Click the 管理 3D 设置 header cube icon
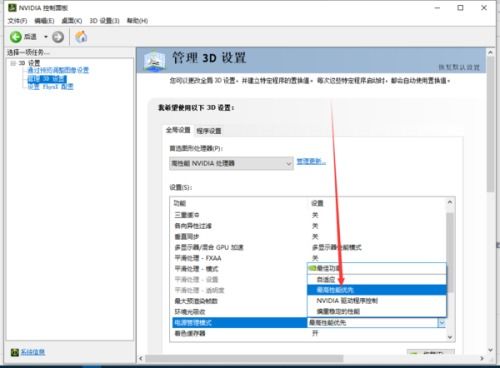 154,61
